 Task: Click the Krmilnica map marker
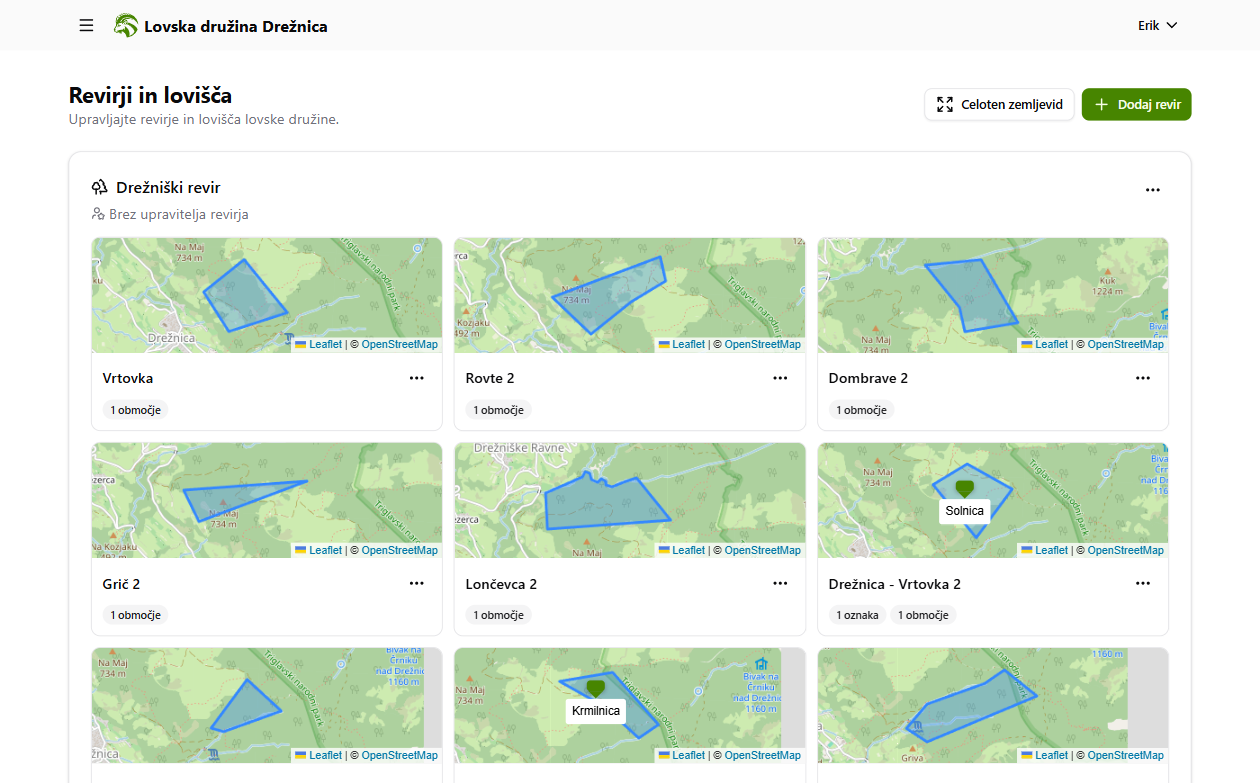pos(596,688)
